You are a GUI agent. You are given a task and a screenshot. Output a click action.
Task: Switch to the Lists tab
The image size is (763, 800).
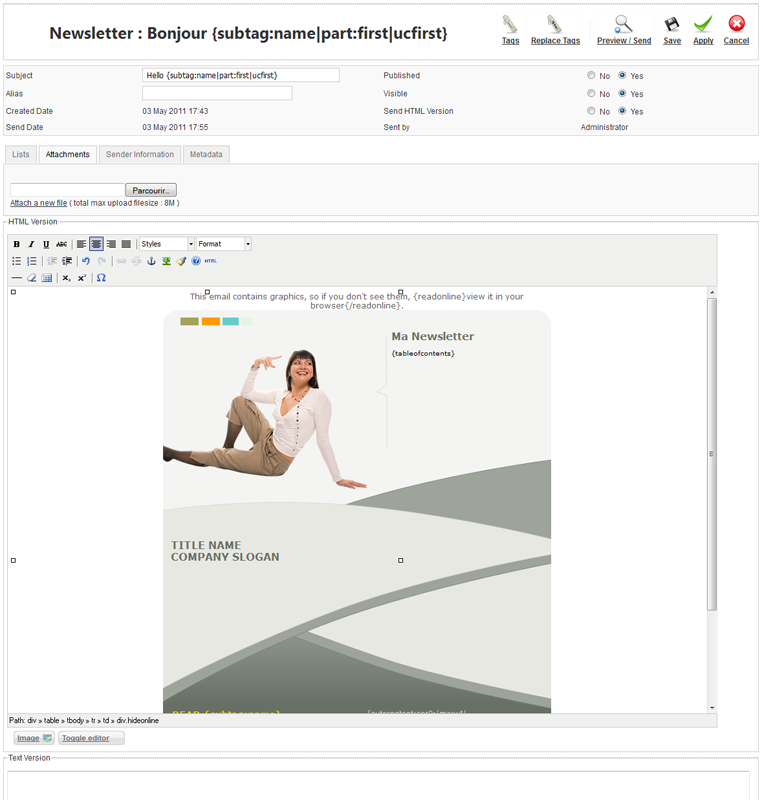coord(21,154)
